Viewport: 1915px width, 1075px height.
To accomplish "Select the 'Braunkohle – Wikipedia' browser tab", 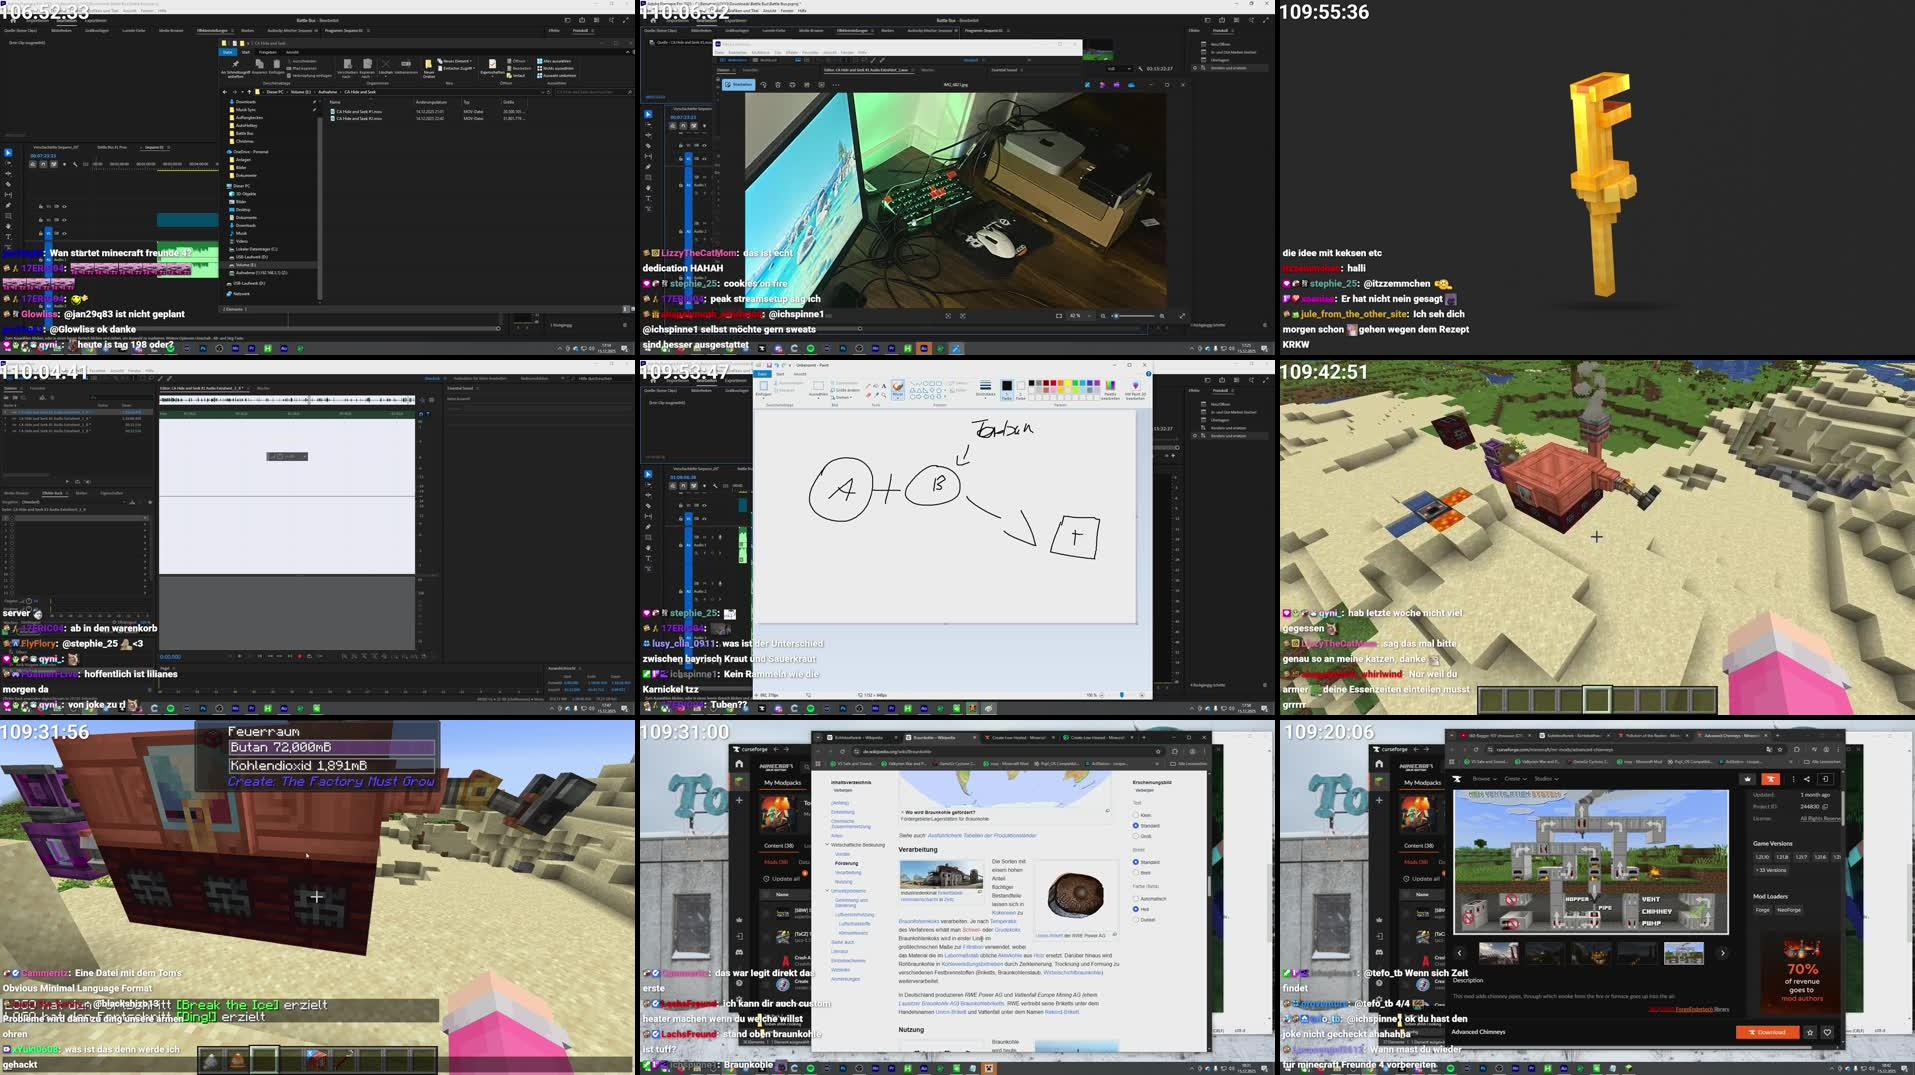I will pos(934,737).
